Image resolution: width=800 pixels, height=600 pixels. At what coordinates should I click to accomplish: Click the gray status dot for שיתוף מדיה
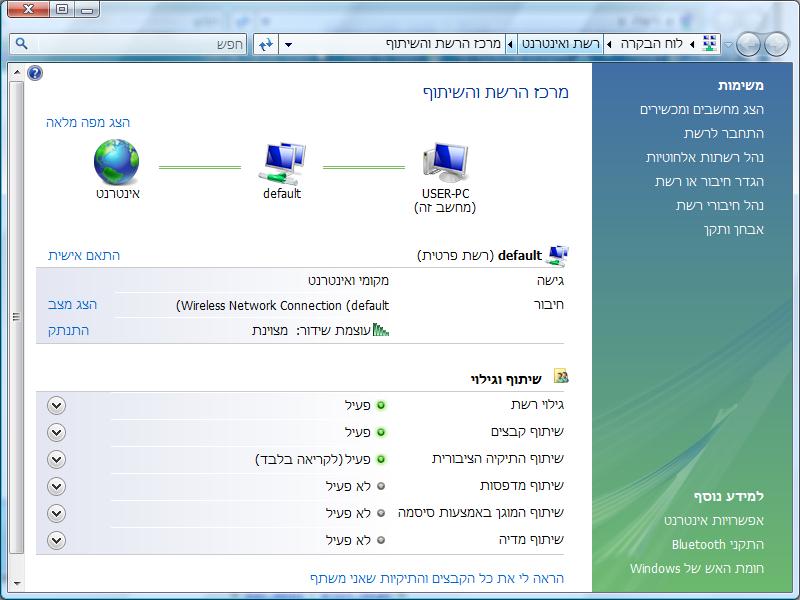click(381, 540)
